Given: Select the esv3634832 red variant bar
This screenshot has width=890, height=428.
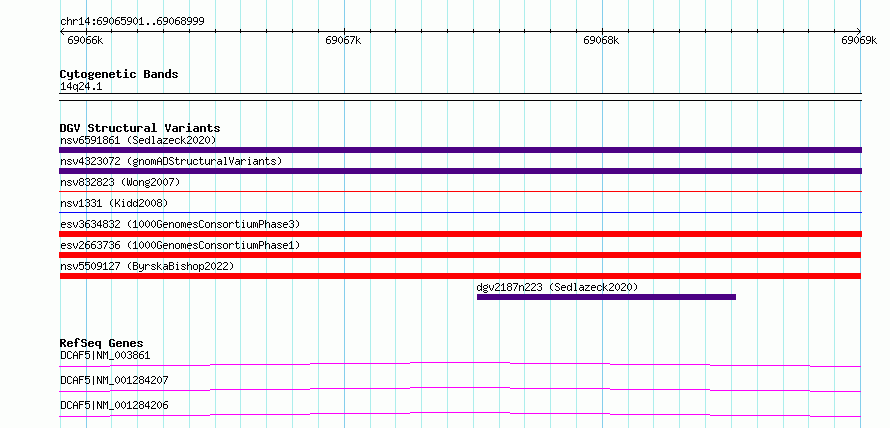Looking at the screenshot, I should pos(460,234).
